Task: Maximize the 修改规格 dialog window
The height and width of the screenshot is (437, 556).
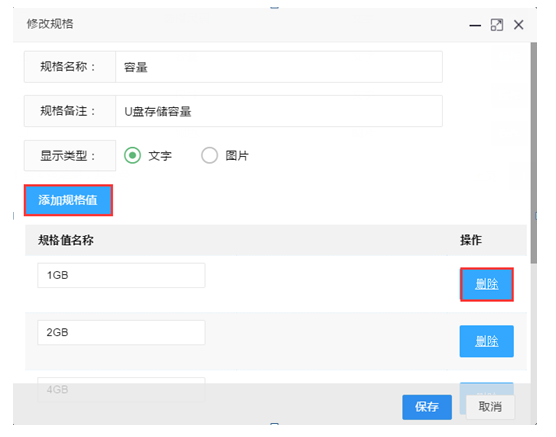Action: click(497, 25)
